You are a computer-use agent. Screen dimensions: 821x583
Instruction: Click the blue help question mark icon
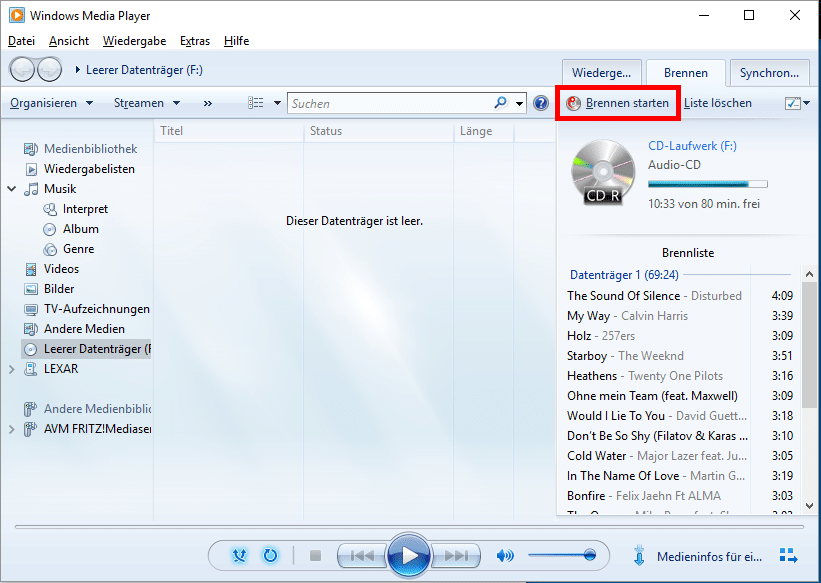click(x=539, y=103)
